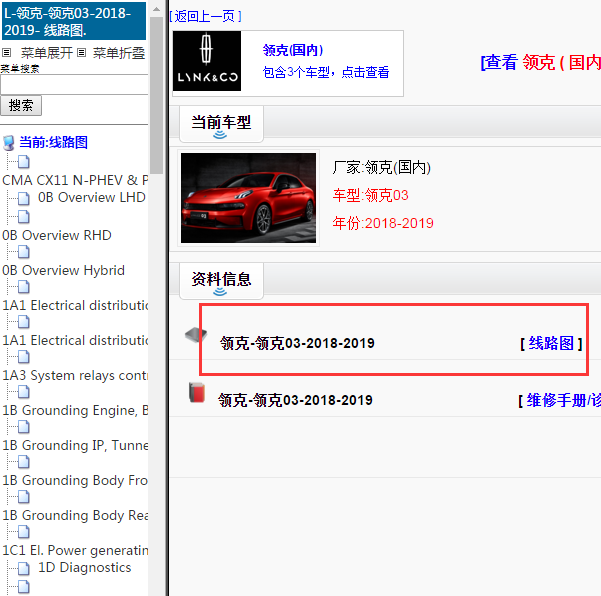
Task: Click the left panel scrollbar up arrow
Action: coord(156,9)
